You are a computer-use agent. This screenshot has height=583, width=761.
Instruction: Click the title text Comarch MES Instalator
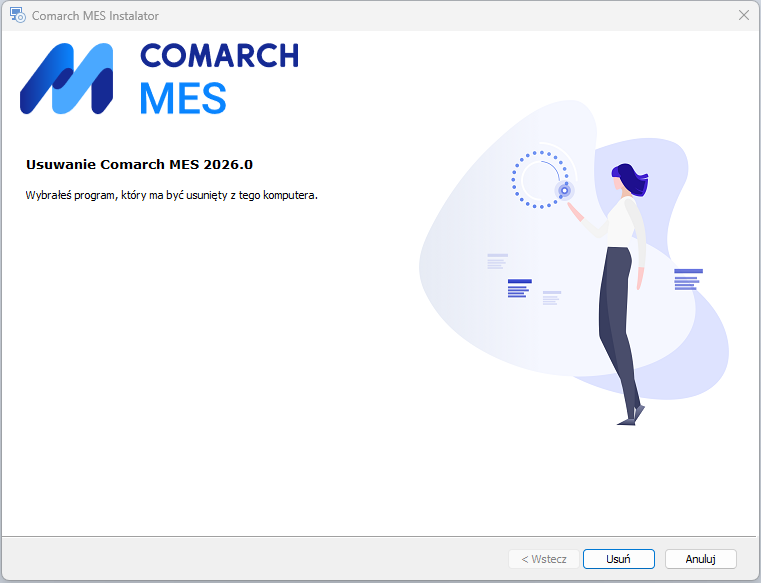(95, 16)
